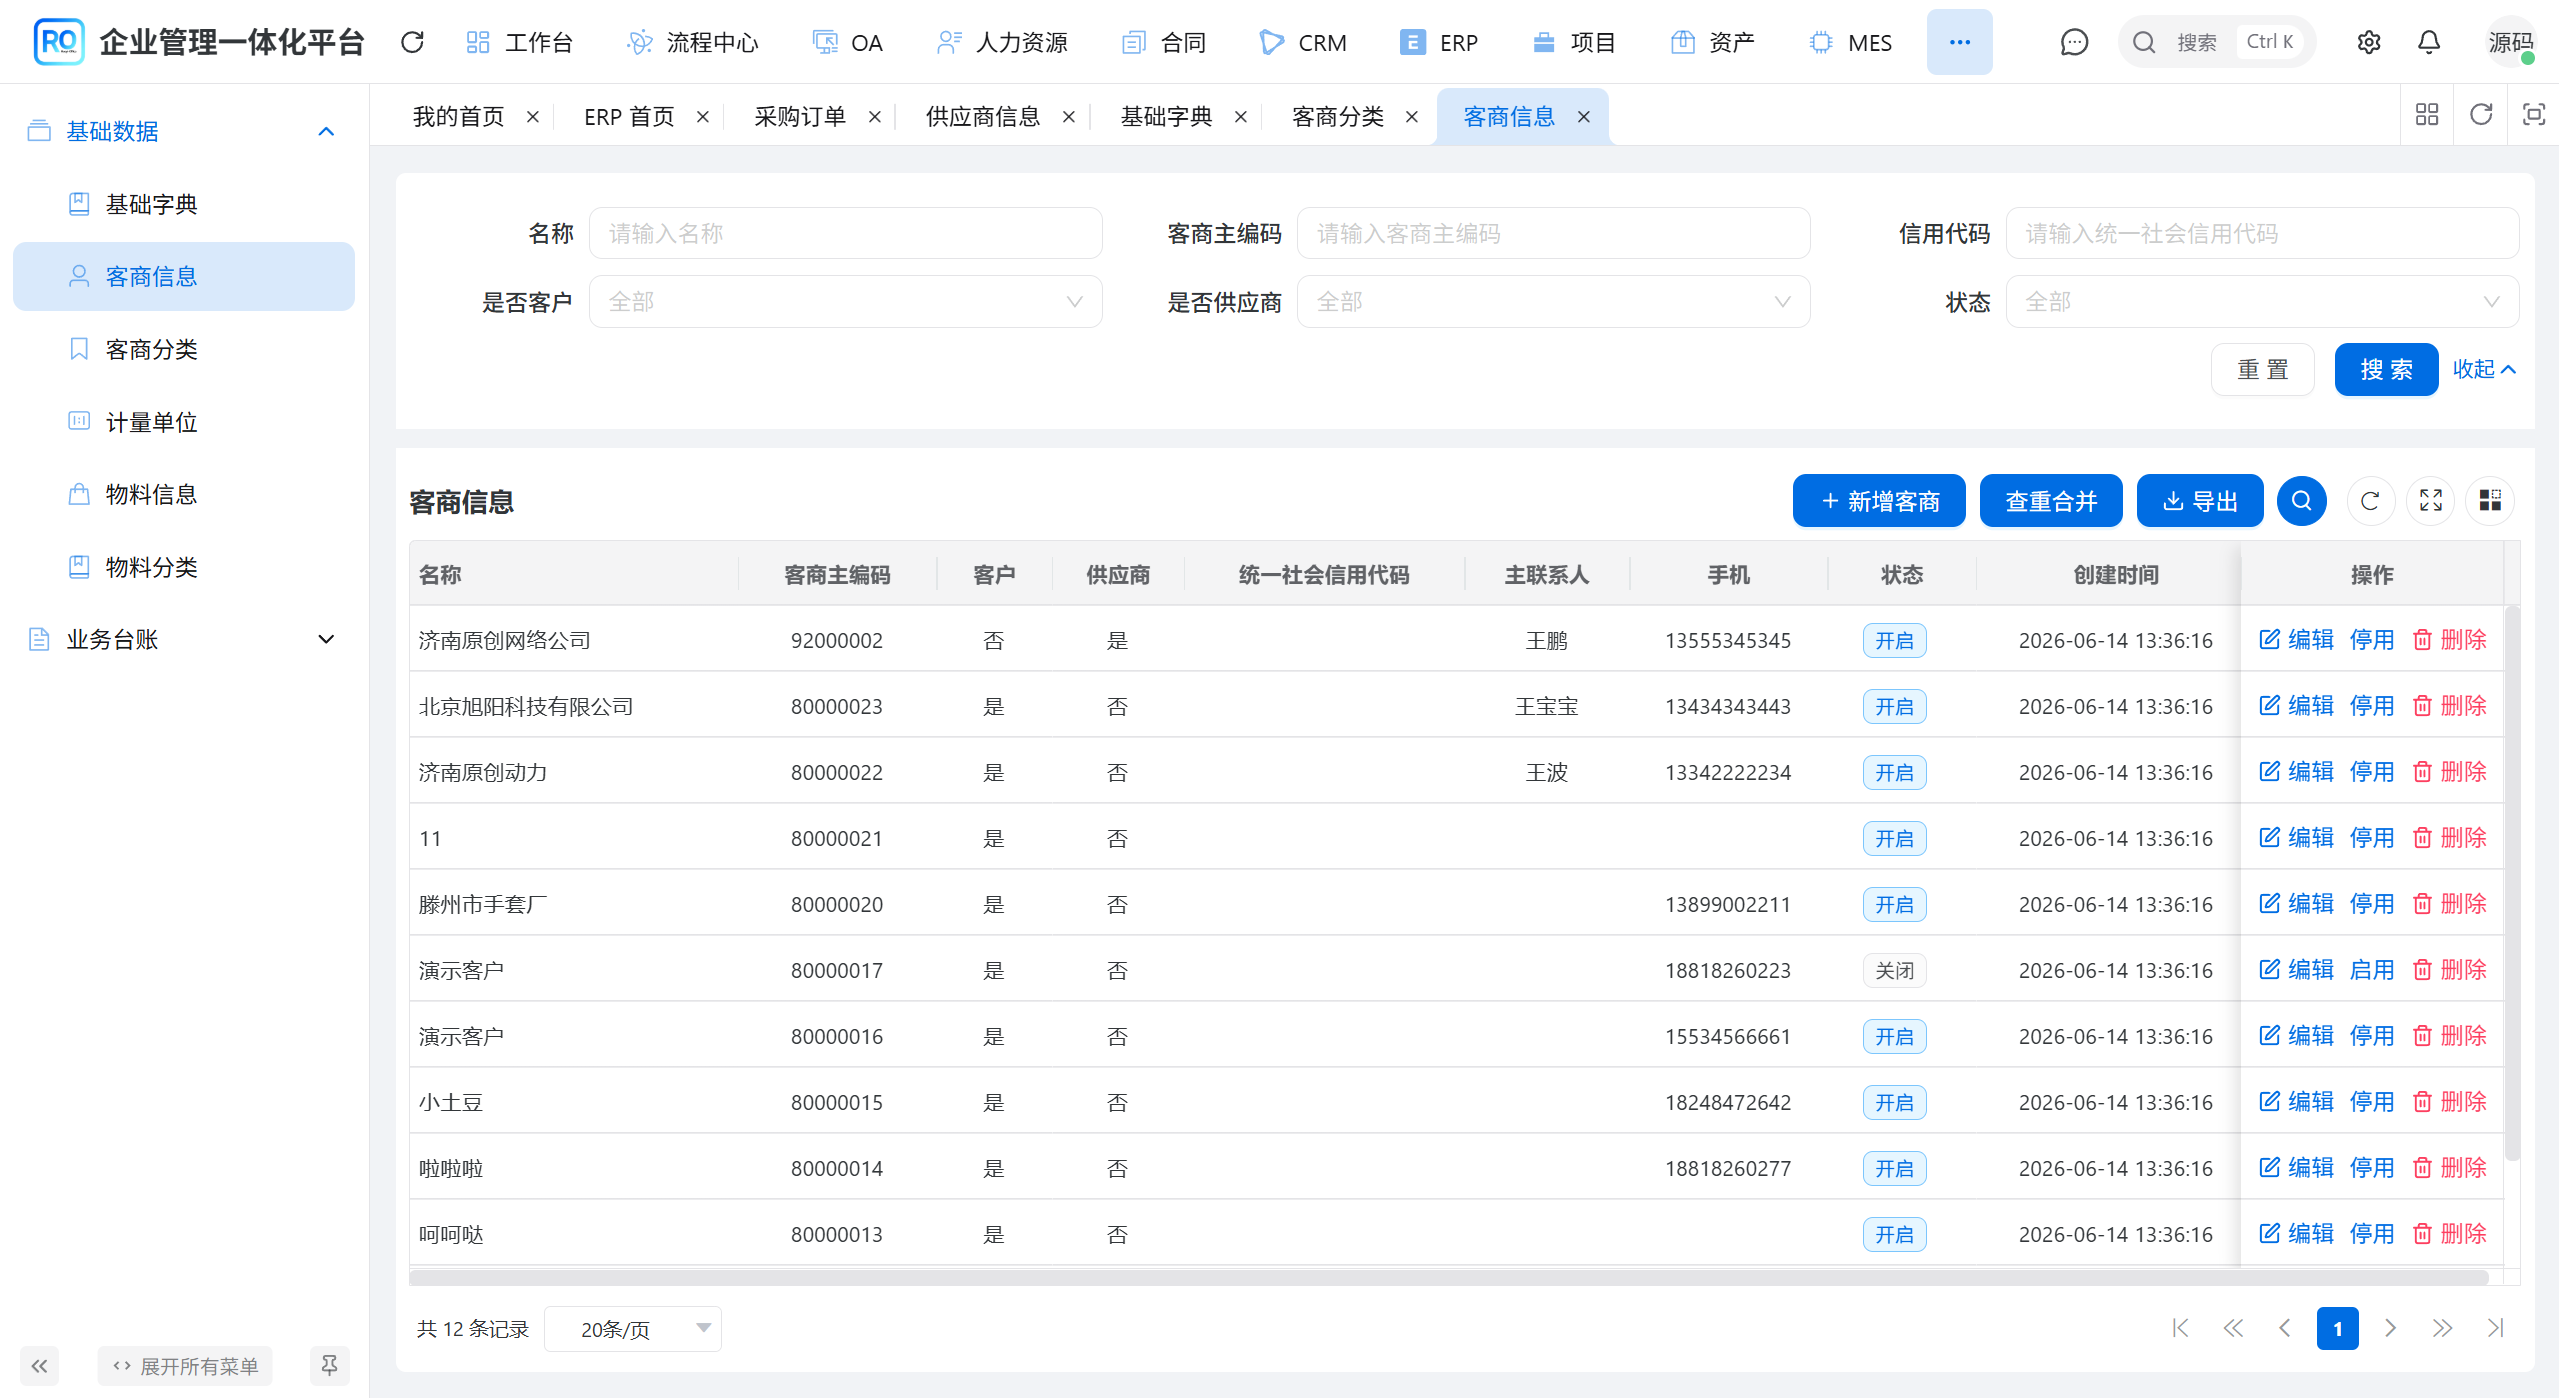Click the 新增客商 button

click(1879, 501)
